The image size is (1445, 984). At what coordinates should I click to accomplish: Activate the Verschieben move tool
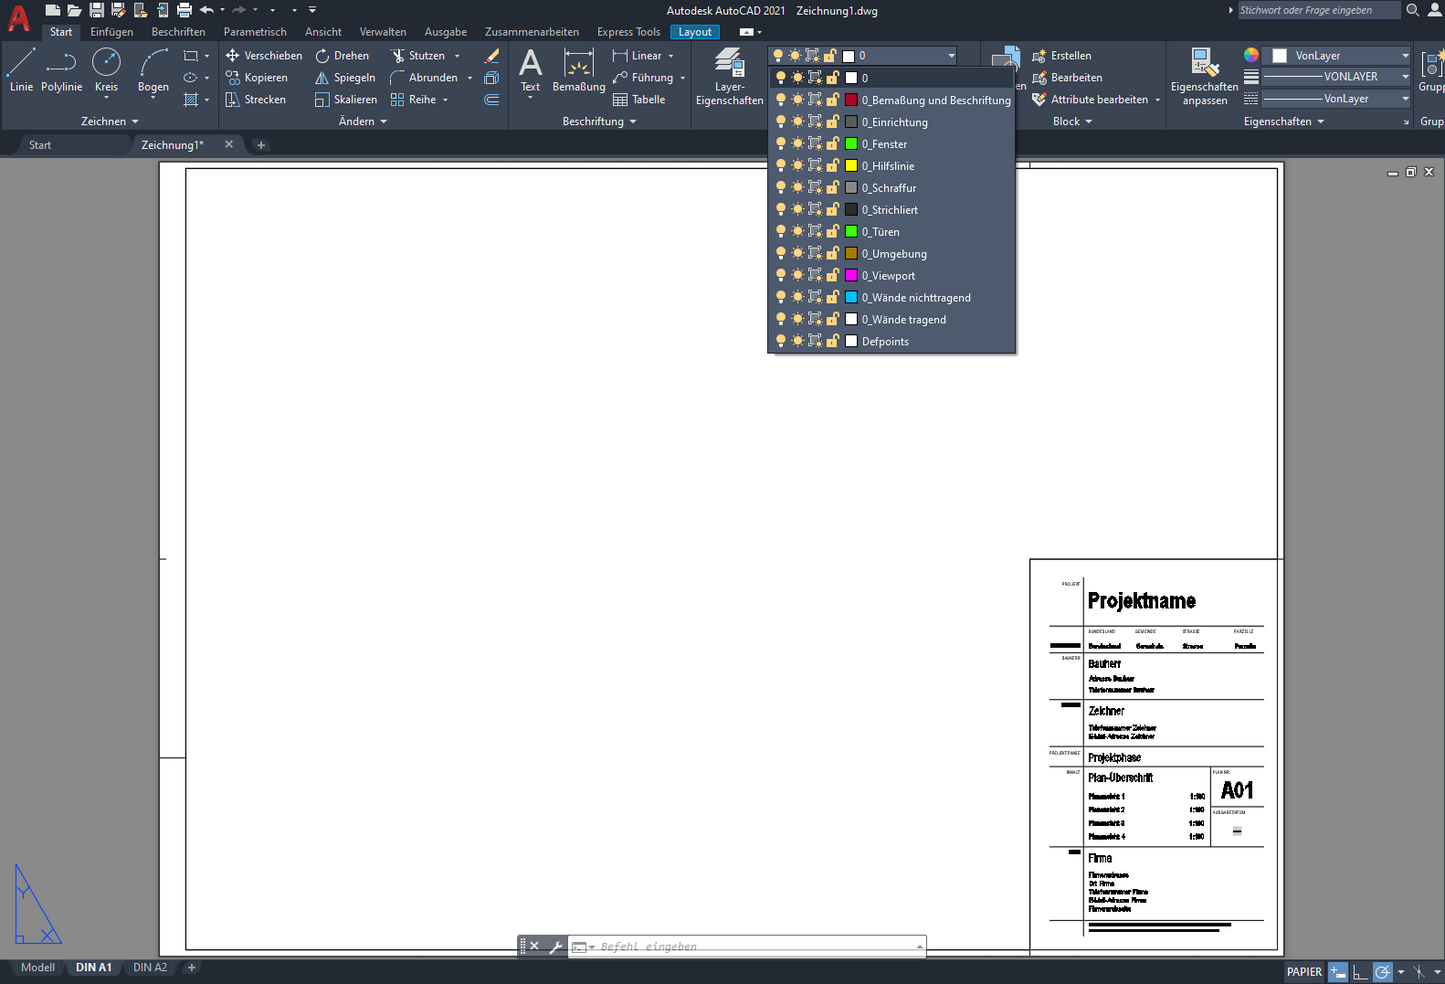(263, 56)
